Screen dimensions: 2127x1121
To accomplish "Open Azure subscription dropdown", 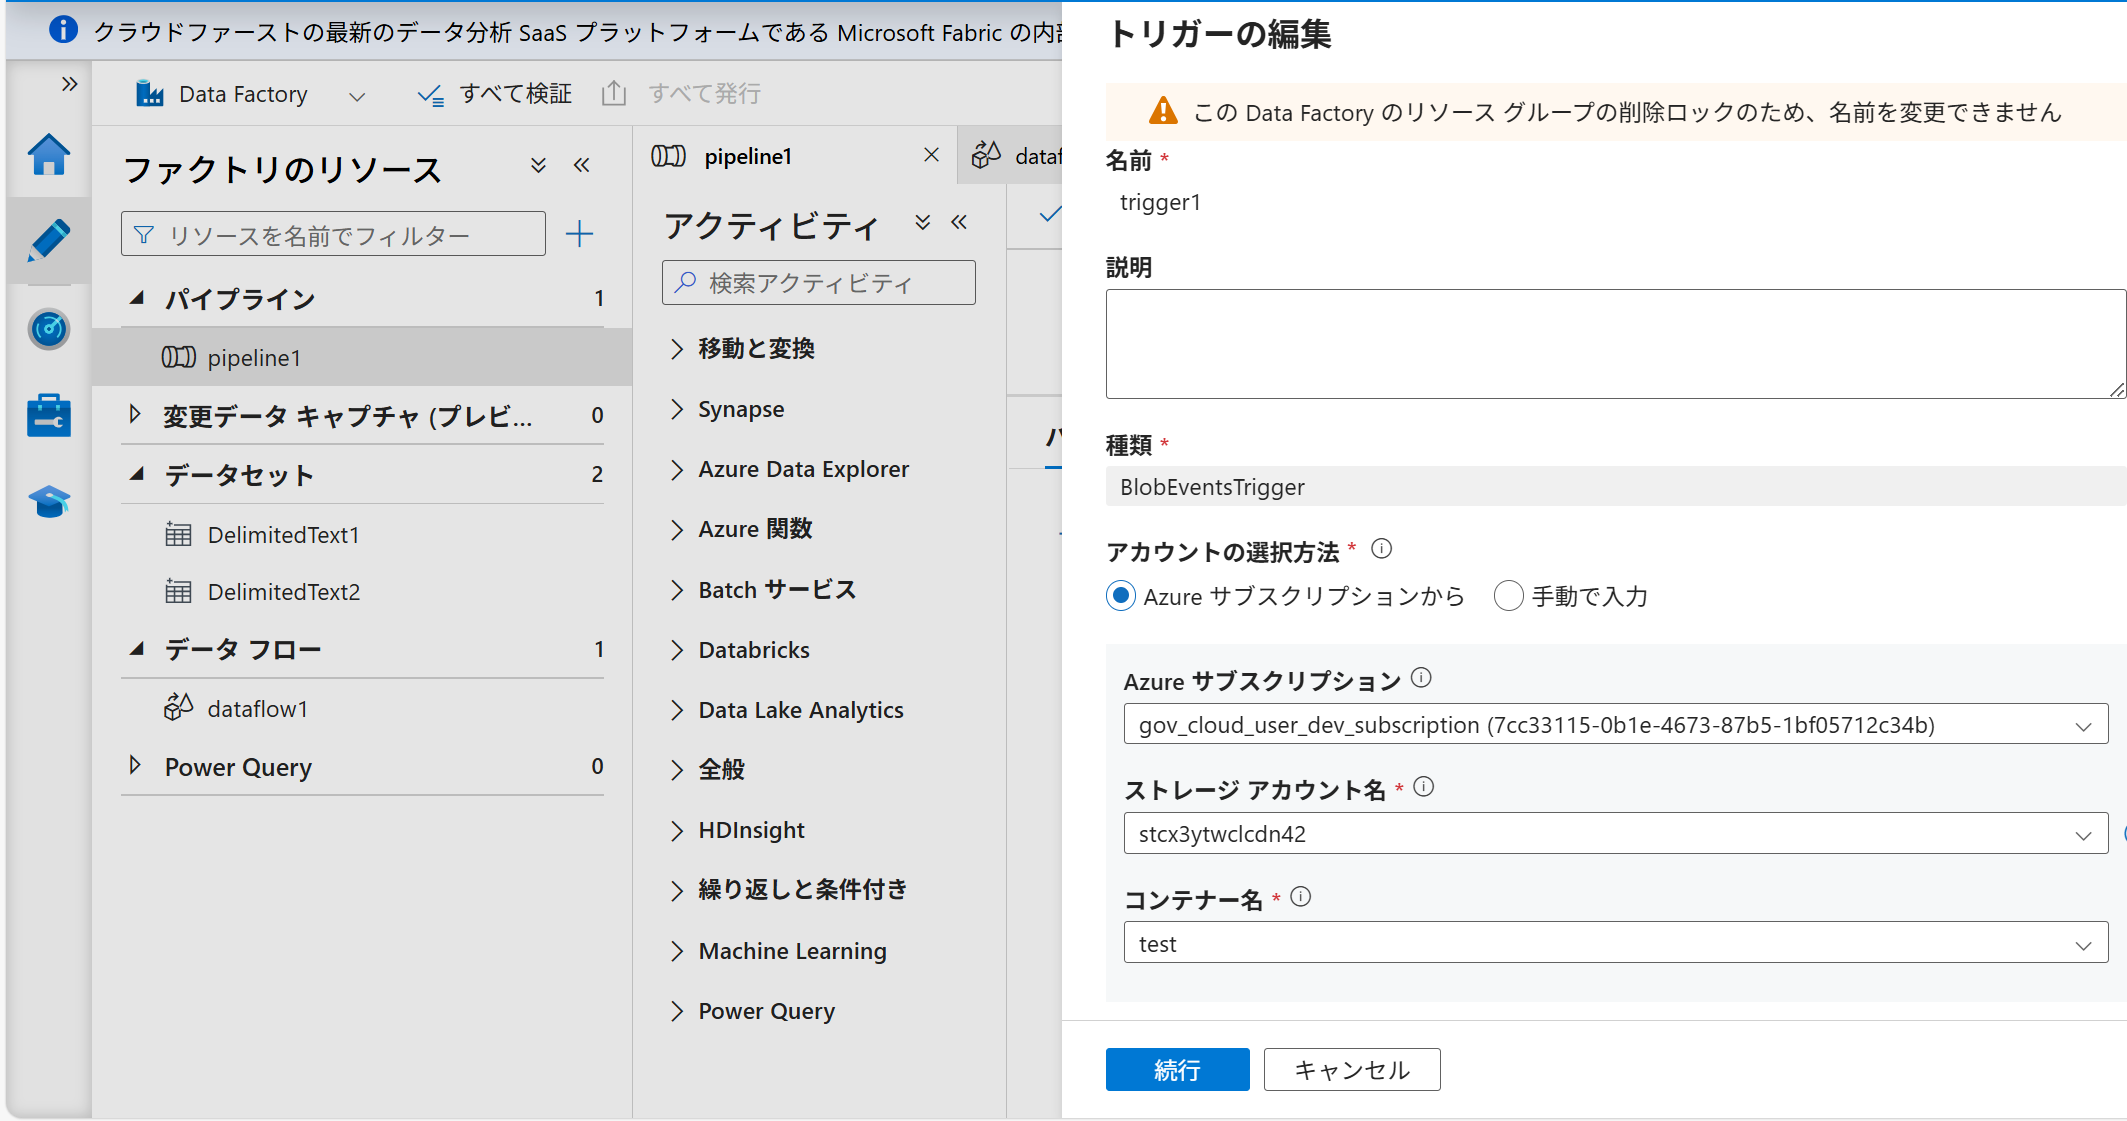I will (1615, 725).
